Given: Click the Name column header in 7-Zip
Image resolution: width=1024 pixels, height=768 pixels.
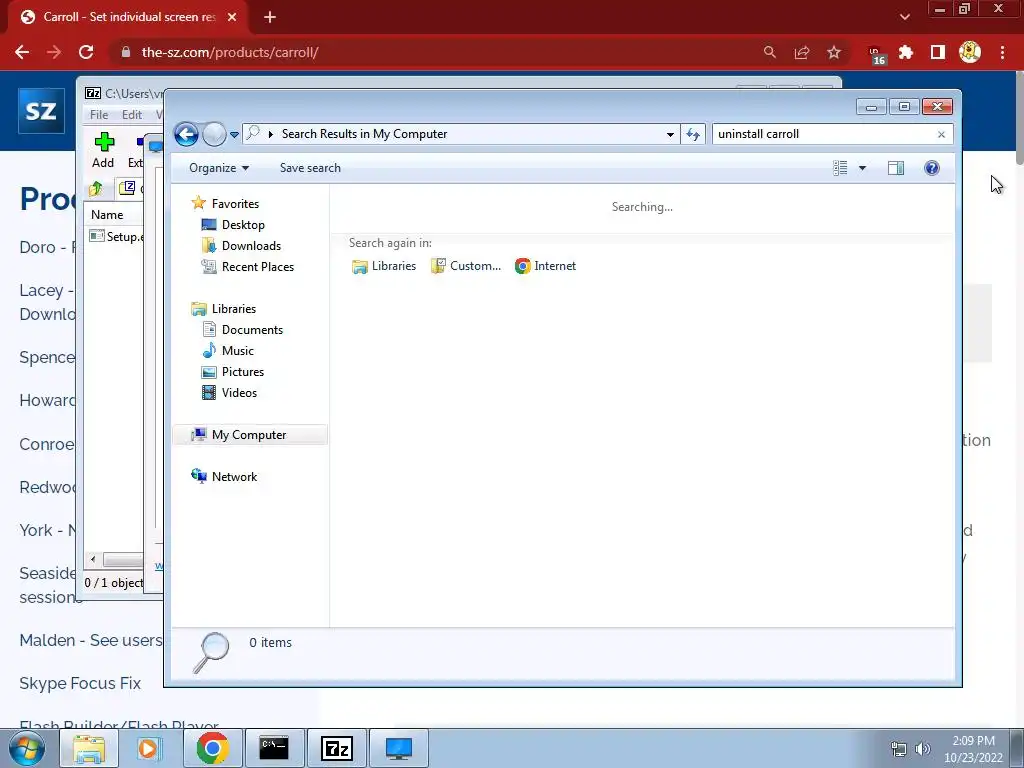Looking at the screenshot, I should coord(107,215).
